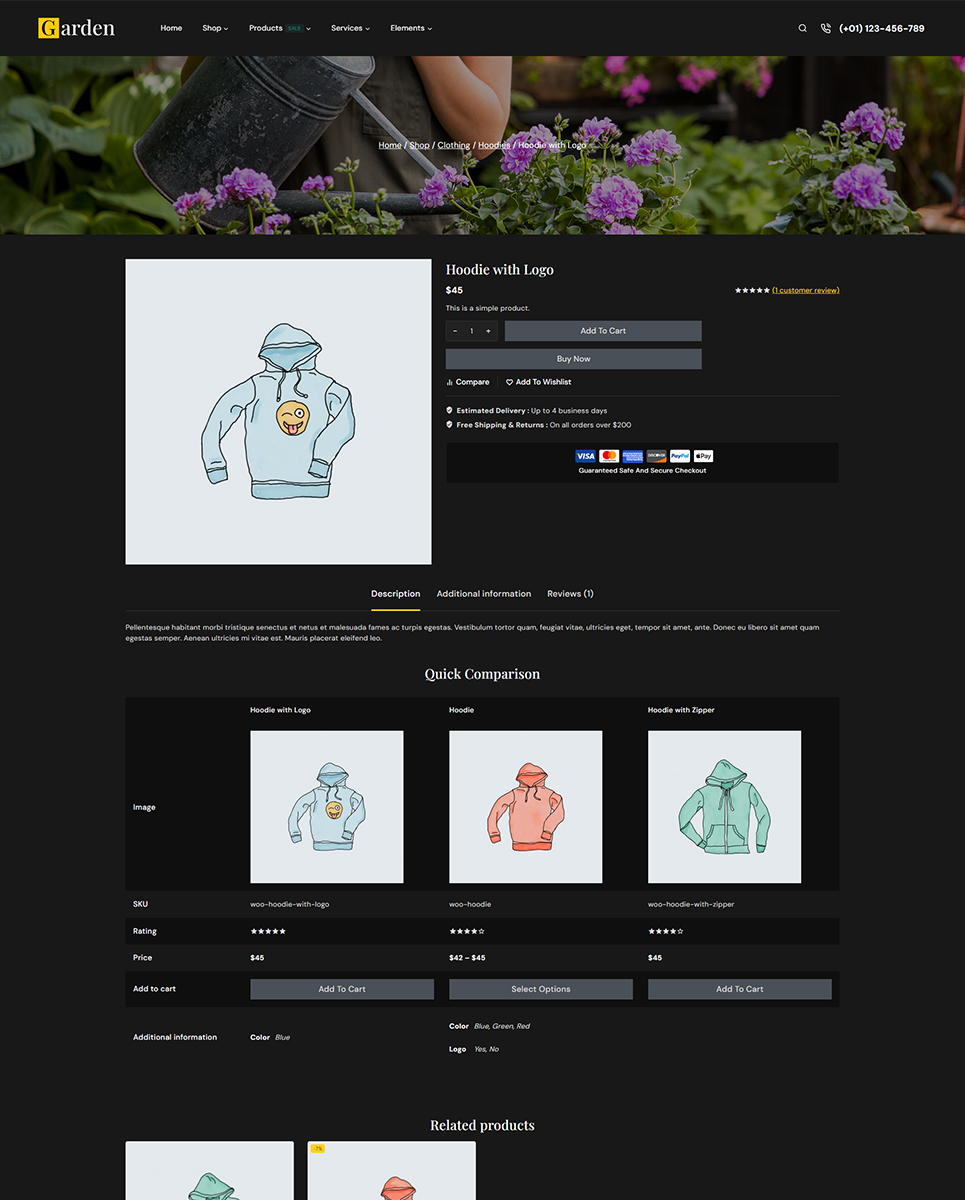This screenshot has width=965, height=1200.
Task: Click Select Options for Hoodie
Action: coord(541,989)
